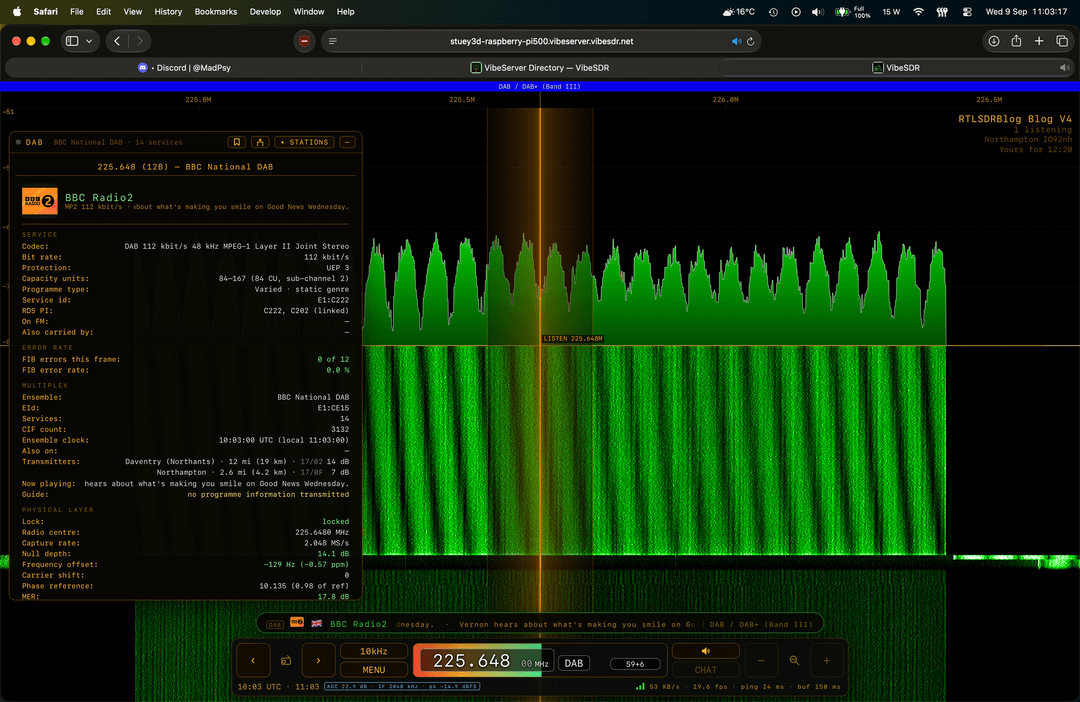The width and height of the screenshot is (1080, 702).
Task: Click the RTLSDRBlog Blog V4 receiver name
Action: pyautogui.click(x=1015, y=119)
